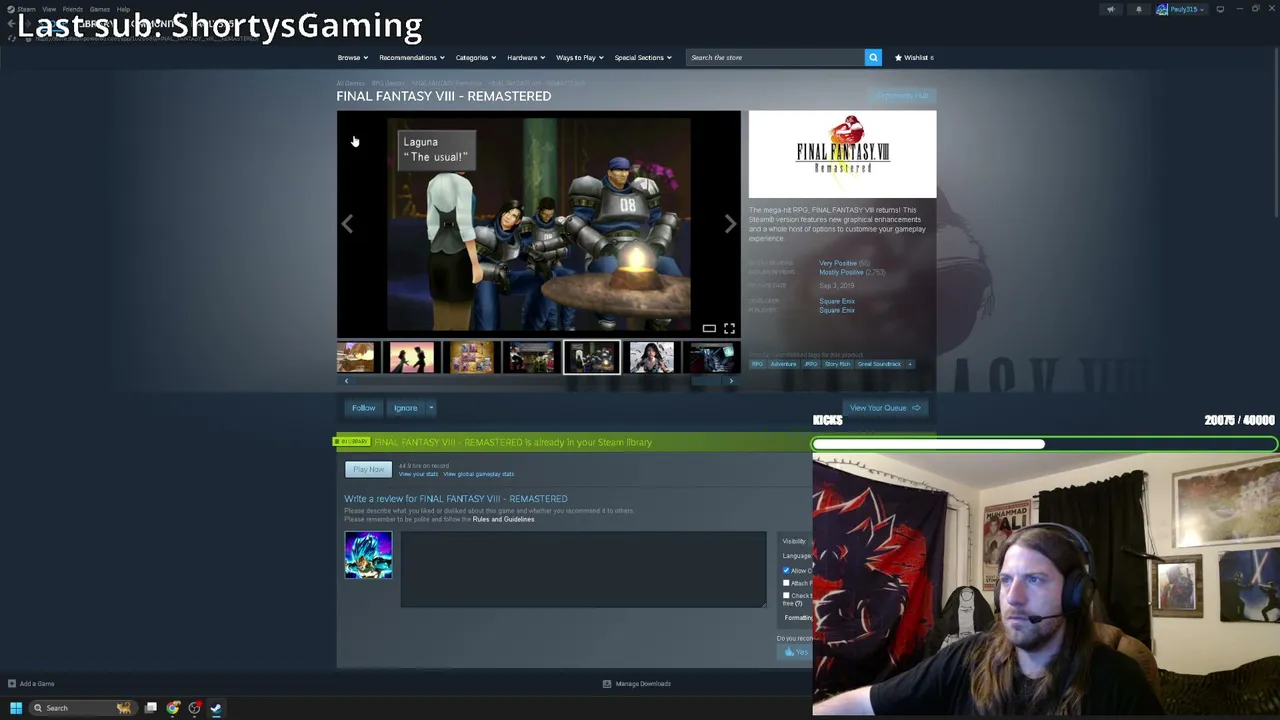
Task: Select the card game screenshot thumbnail
Action: [x=472, y=357]
